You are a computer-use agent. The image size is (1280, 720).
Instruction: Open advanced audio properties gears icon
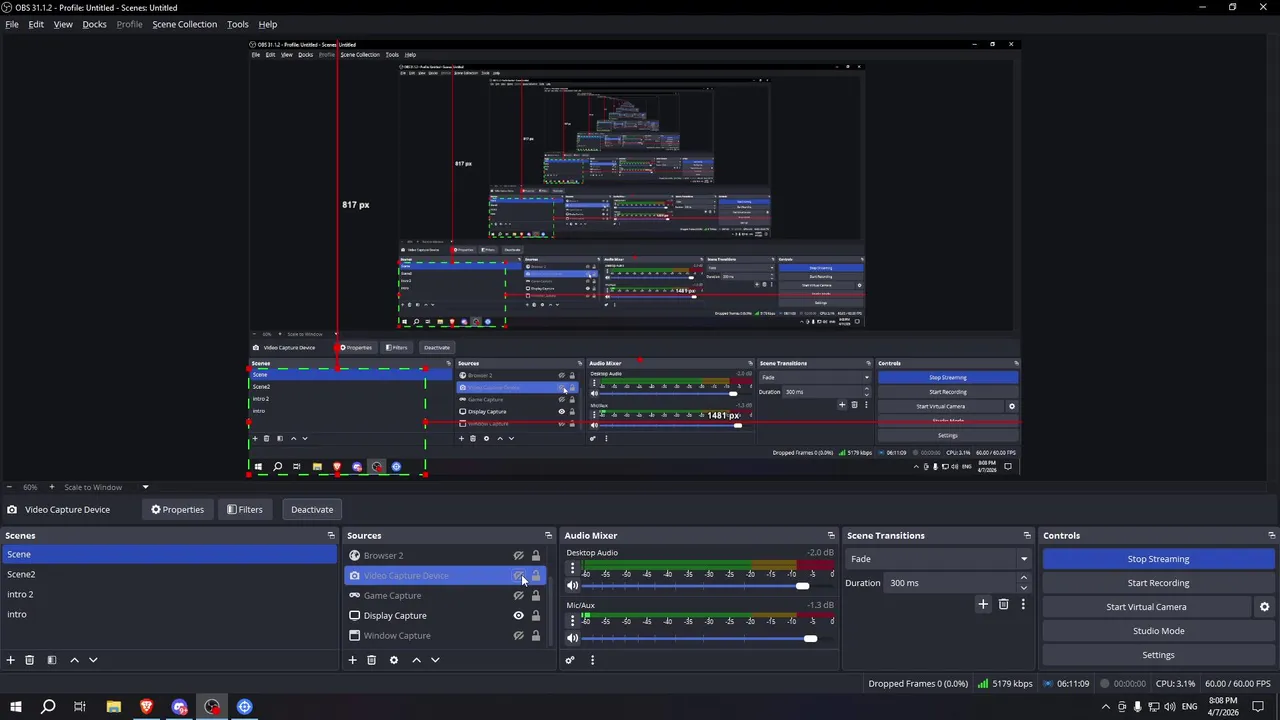(570, 660)
